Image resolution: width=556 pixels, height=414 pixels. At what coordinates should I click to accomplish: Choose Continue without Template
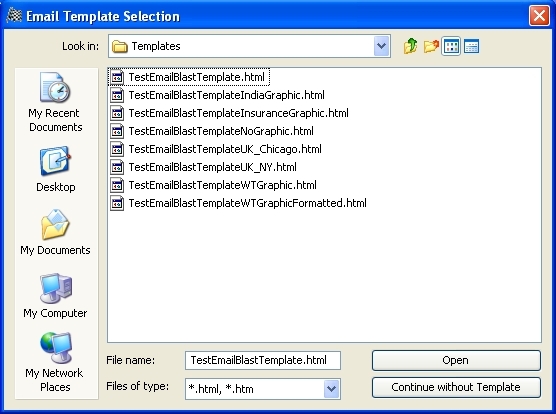coord(456,387)
